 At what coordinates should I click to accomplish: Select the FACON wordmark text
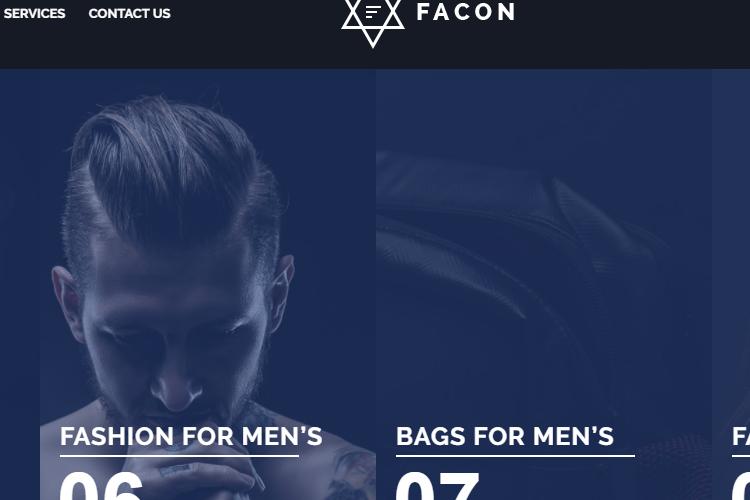[466, 12]
